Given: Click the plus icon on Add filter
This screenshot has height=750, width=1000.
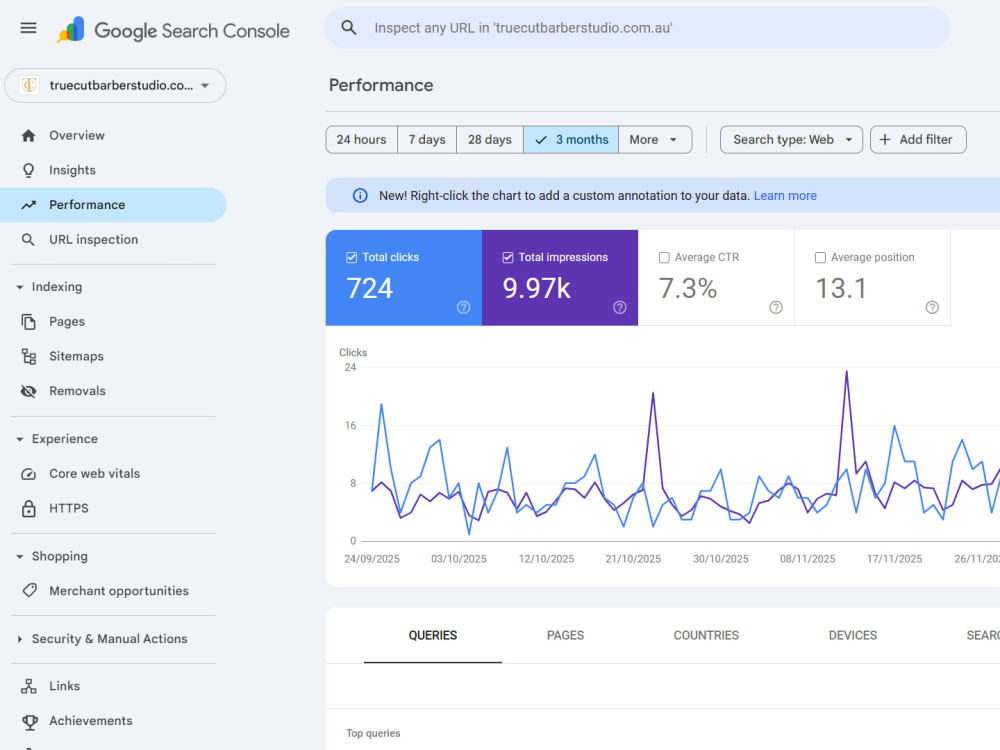Looking at the screenshot, I should click(x=885, y=140).
